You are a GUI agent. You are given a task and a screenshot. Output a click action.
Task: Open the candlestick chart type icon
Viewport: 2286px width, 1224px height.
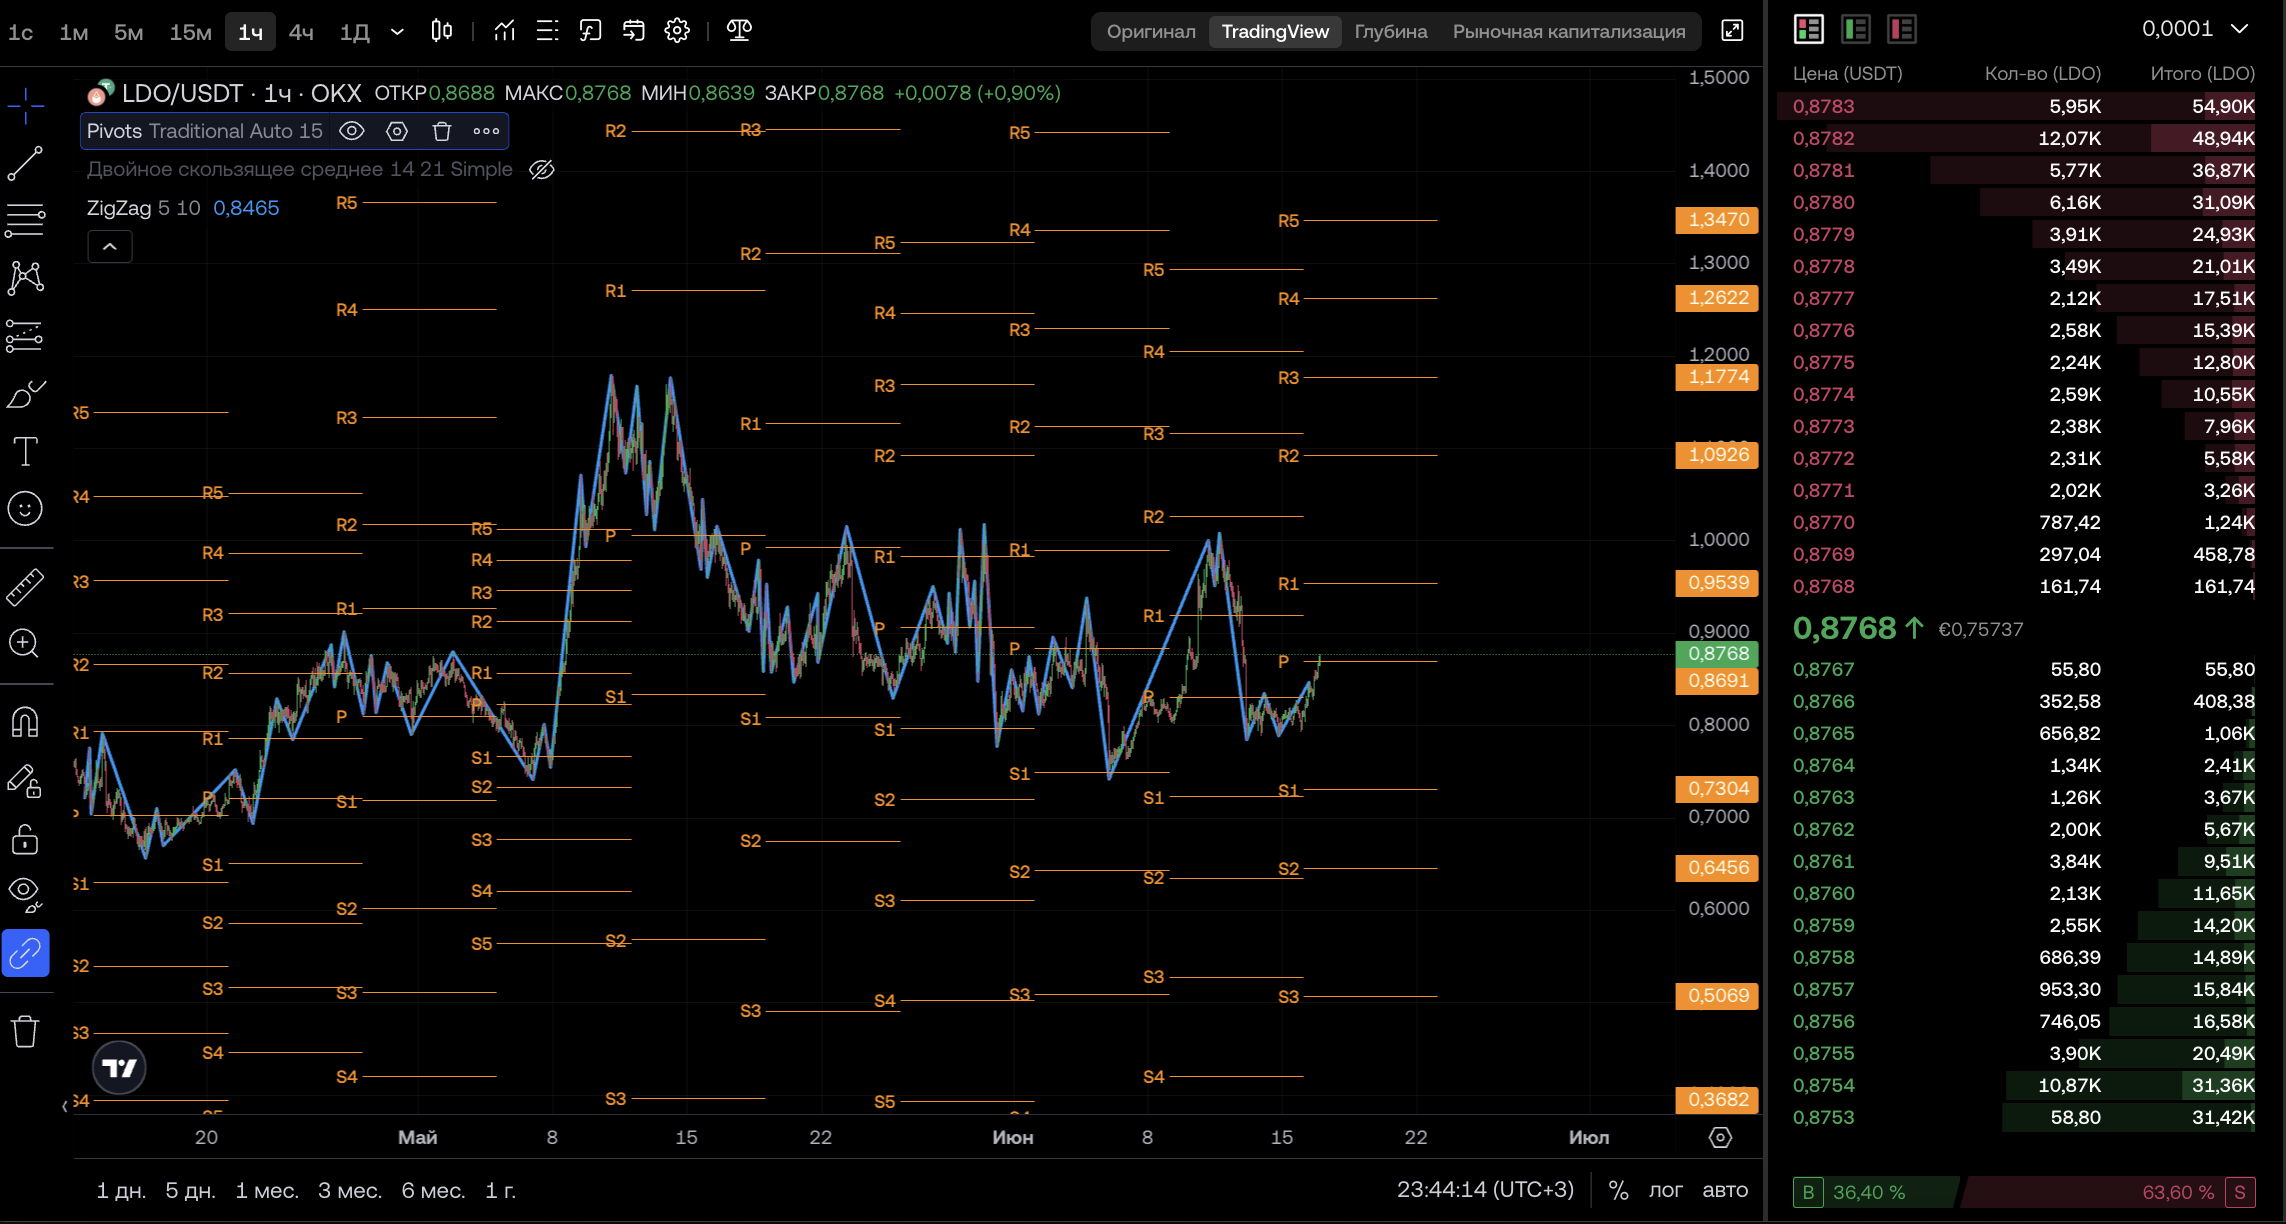(x=441, y=31)
